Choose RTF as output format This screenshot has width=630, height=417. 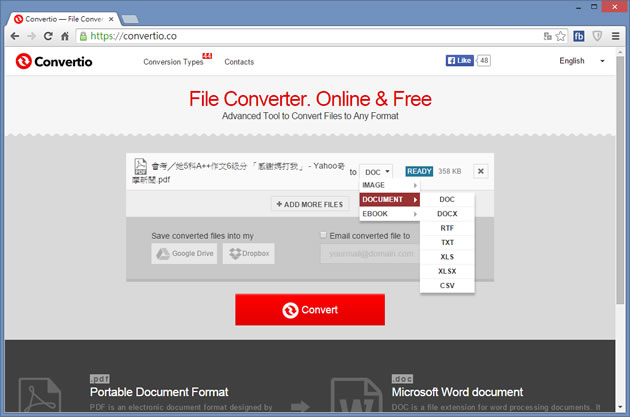tap(447, 228)
